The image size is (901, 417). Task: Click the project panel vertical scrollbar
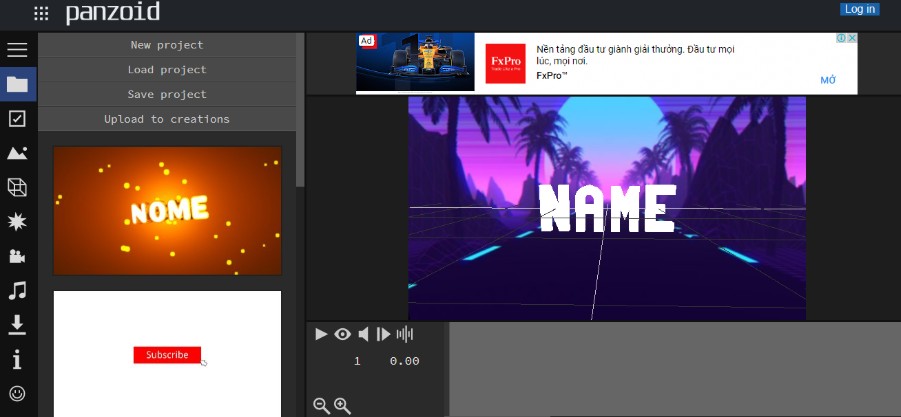(x=300, y=109)
